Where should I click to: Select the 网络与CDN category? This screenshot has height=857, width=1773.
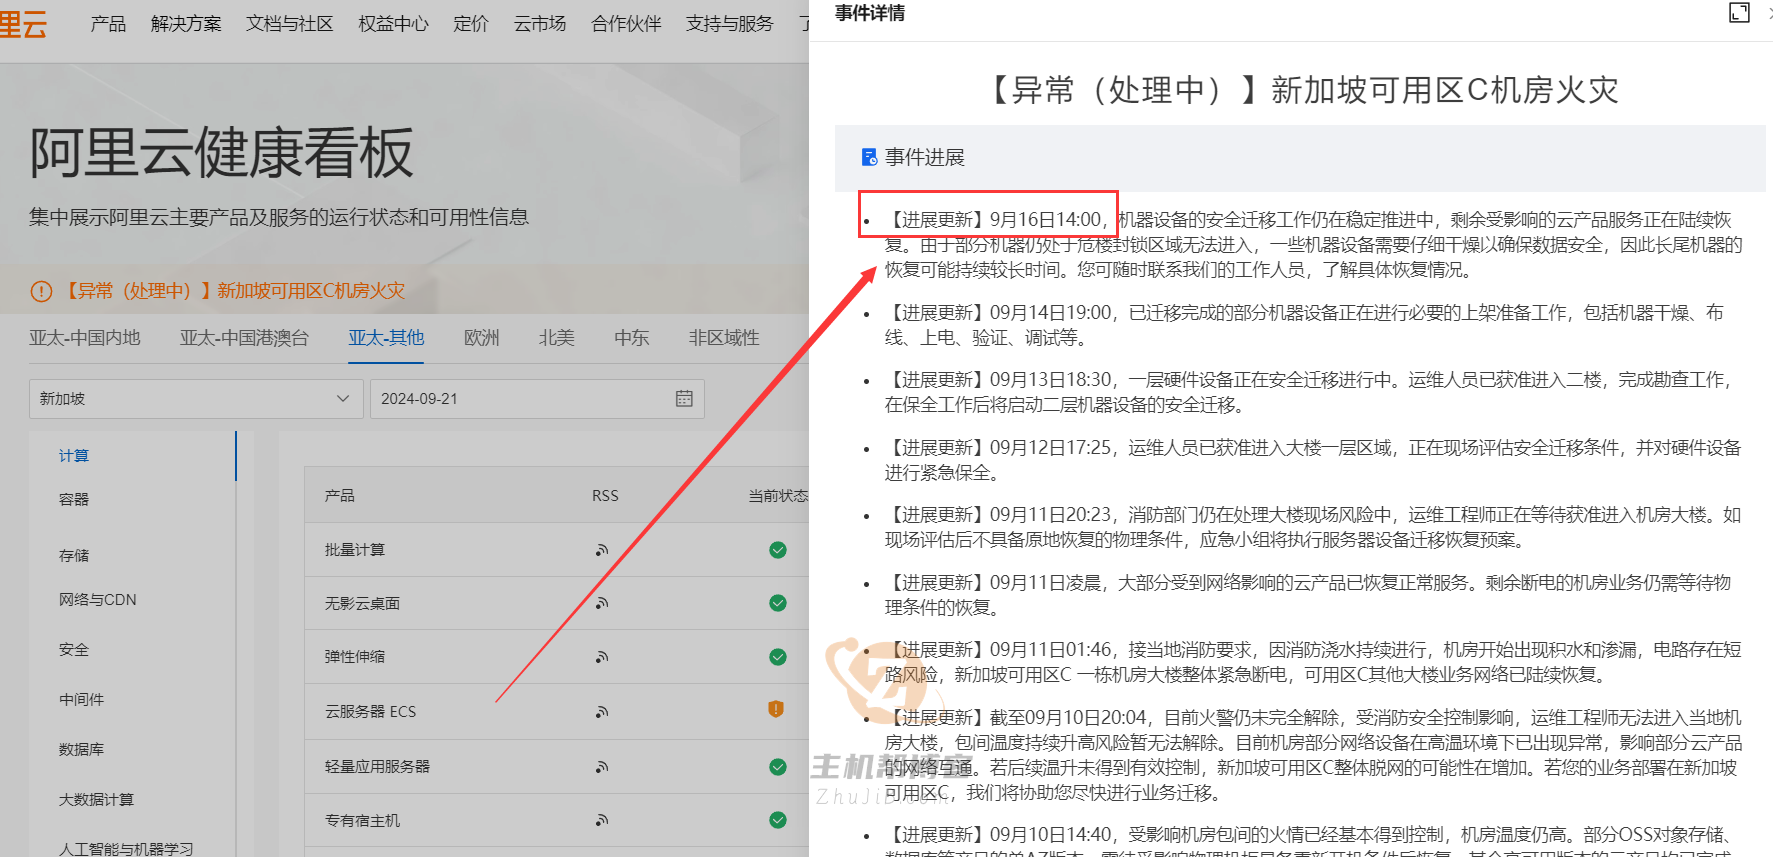[x=98, y=600]
